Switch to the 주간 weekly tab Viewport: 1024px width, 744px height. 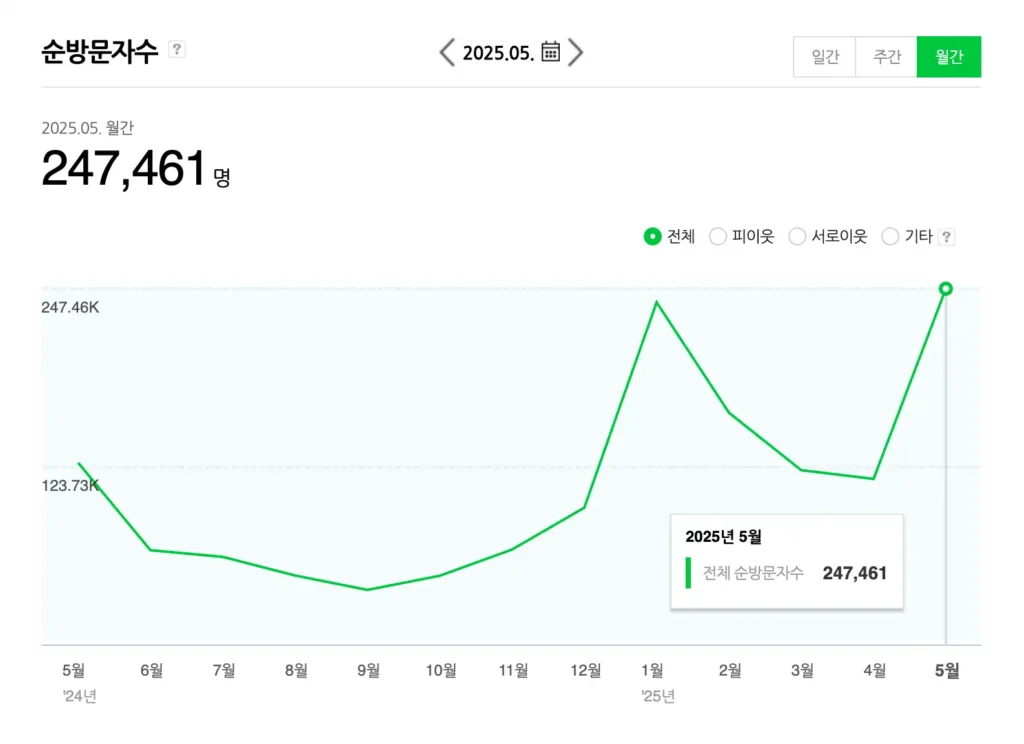[x=886, y=57]
